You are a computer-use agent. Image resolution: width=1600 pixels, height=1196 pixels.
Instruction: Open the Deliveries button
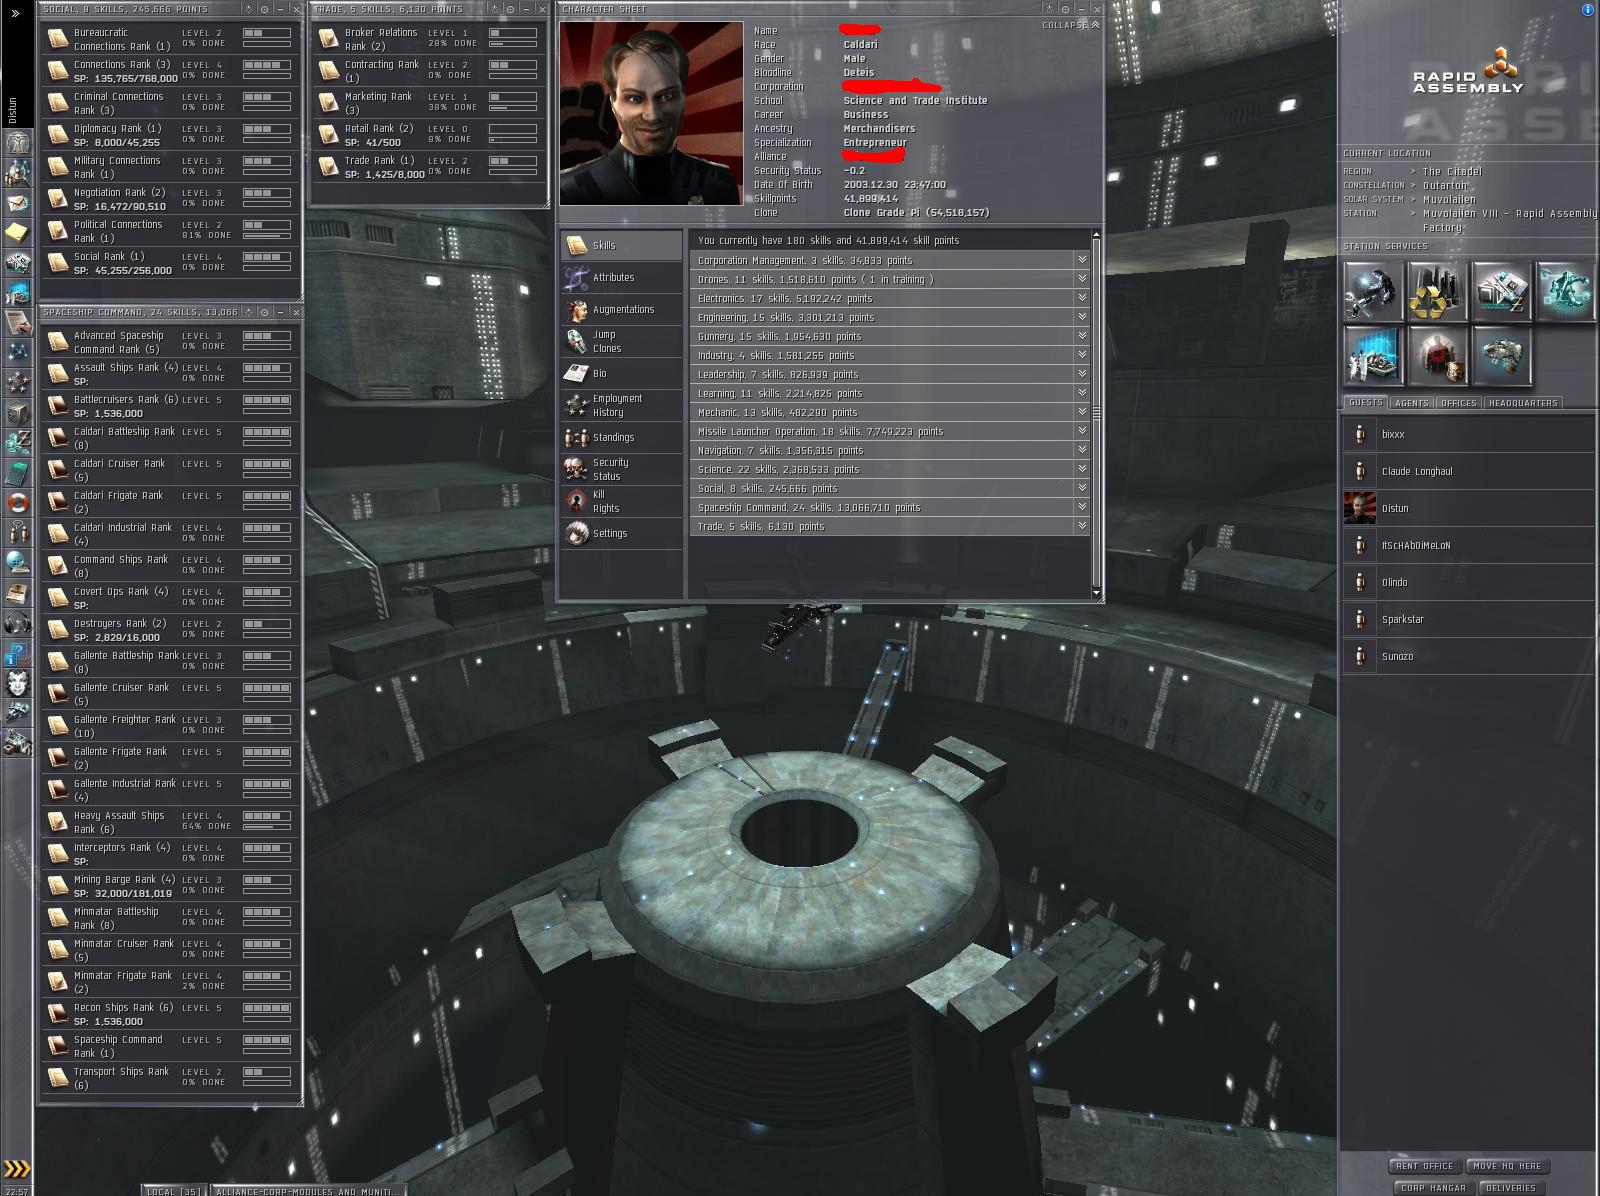coord(1510,1188)
